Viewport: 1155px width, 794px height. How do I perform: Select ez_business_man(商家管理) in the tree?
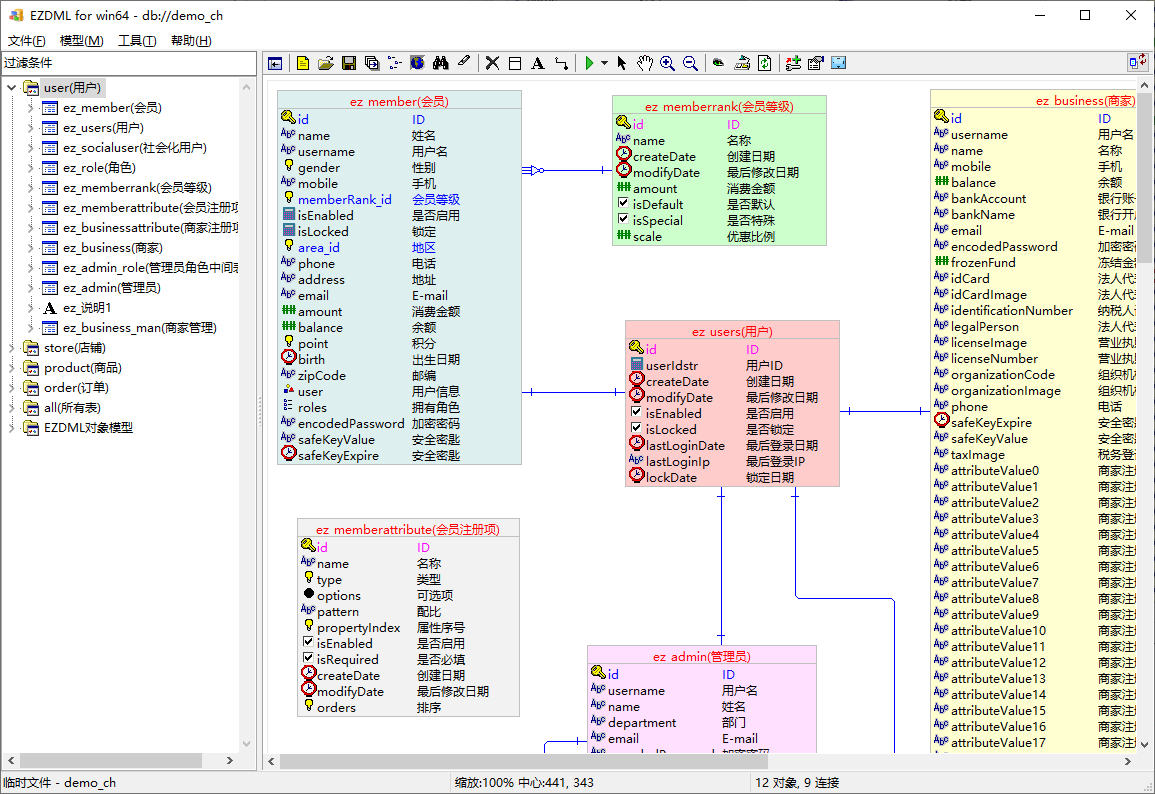[x=140, y=328]
